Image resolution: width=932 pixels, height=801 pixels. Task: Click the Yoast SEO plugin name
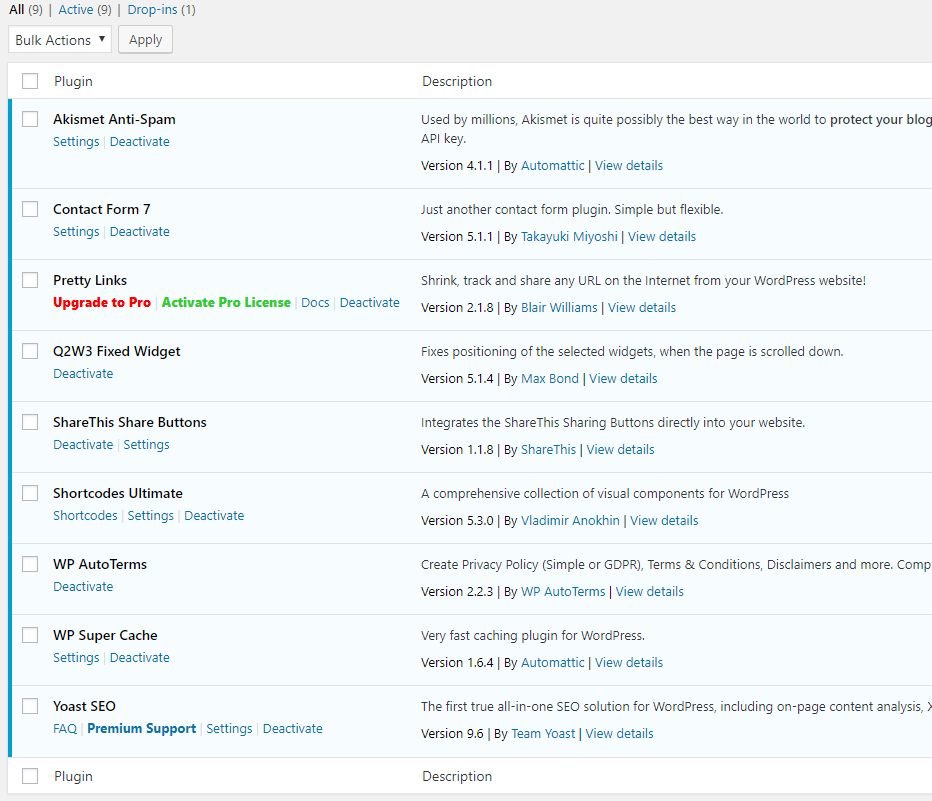tap(84, 706)
